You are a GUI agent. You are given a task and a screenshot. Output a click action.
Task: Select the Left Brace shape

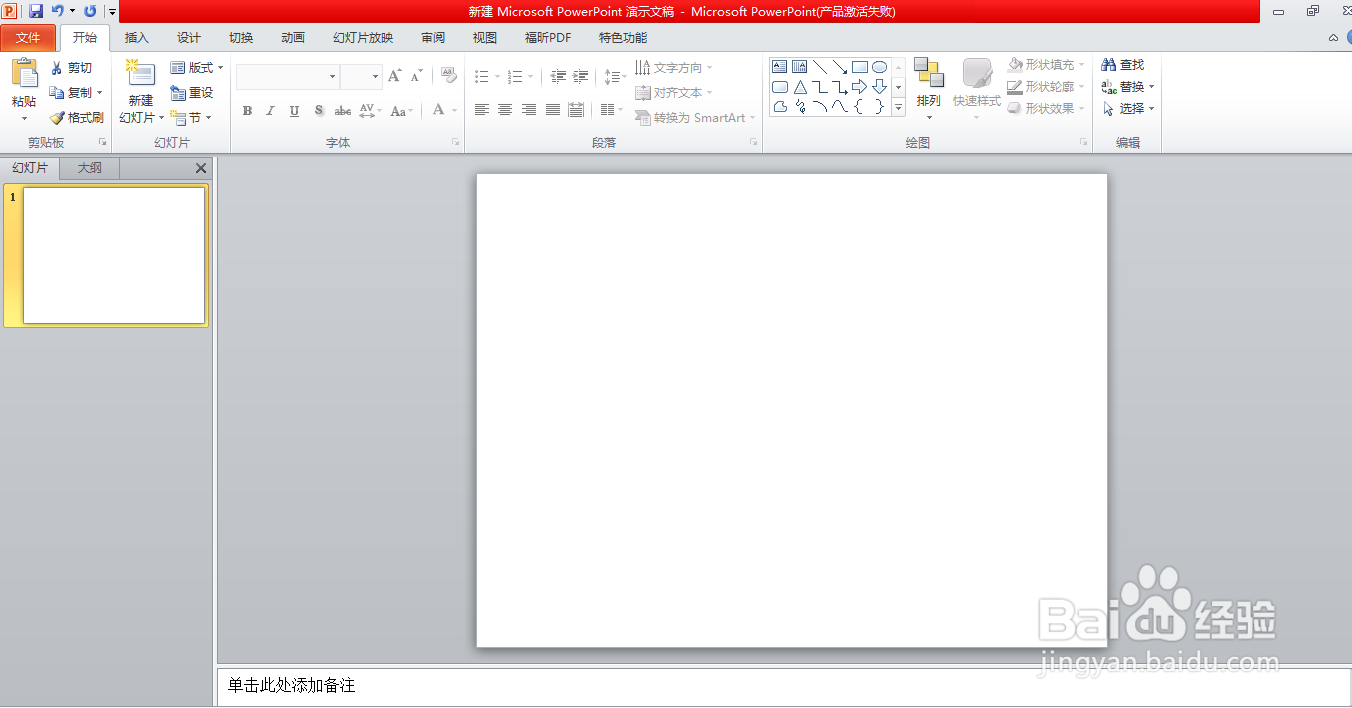point(859,107)
